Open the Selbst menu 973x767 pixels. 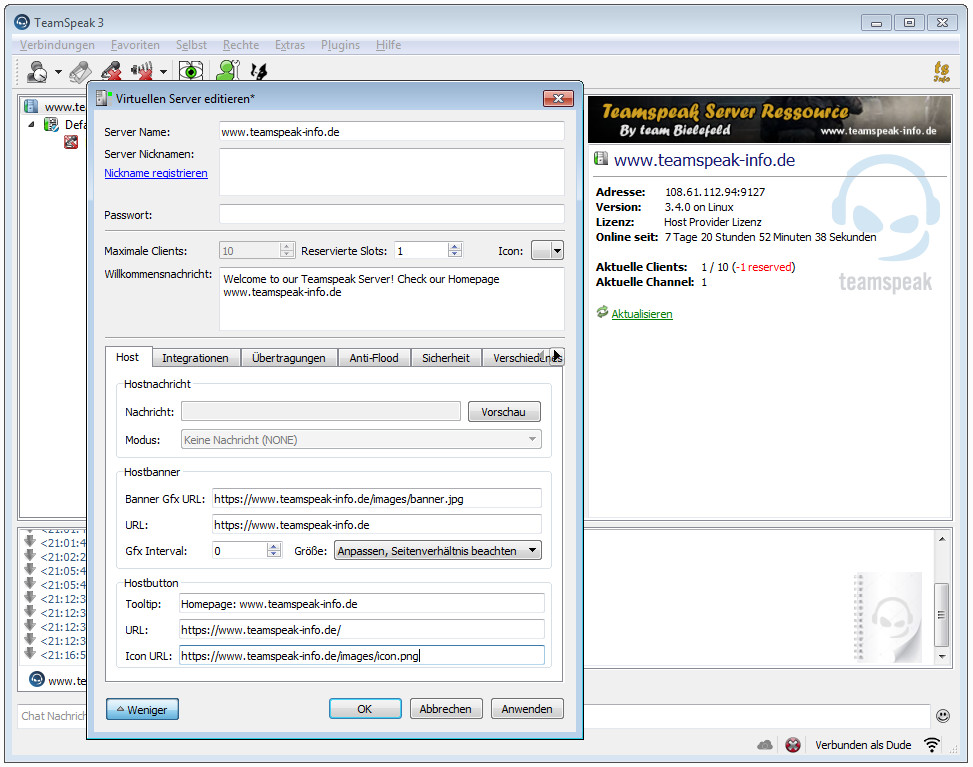point(191,45)
